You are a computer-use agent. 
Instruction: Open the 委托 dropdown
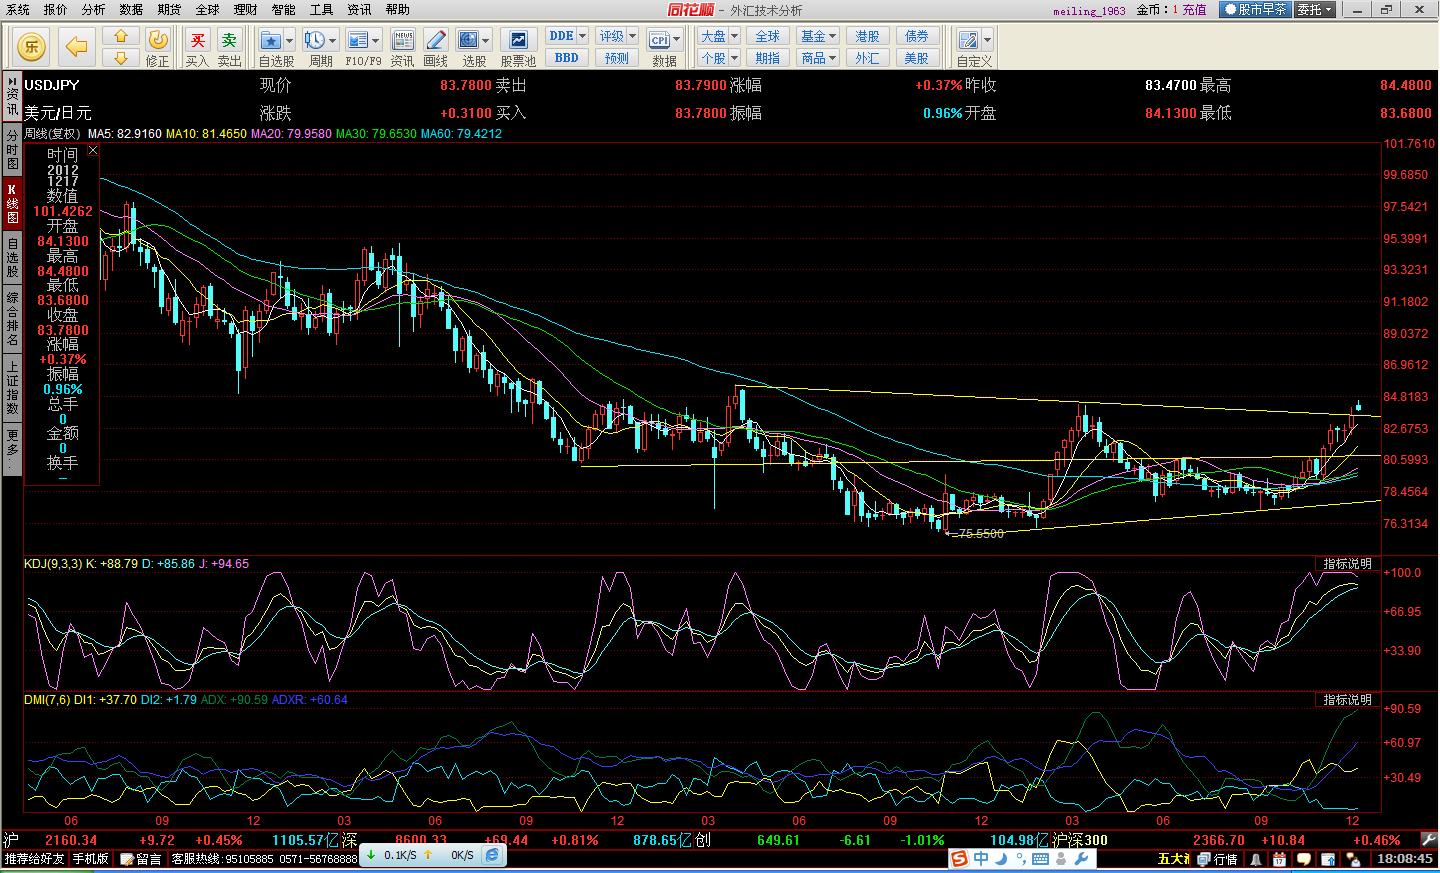pos(1316,9)
